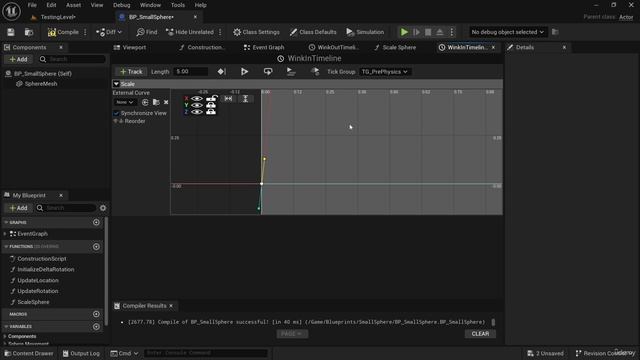Click the timeline Length field

pyautogui.click(x=190, y=71)
